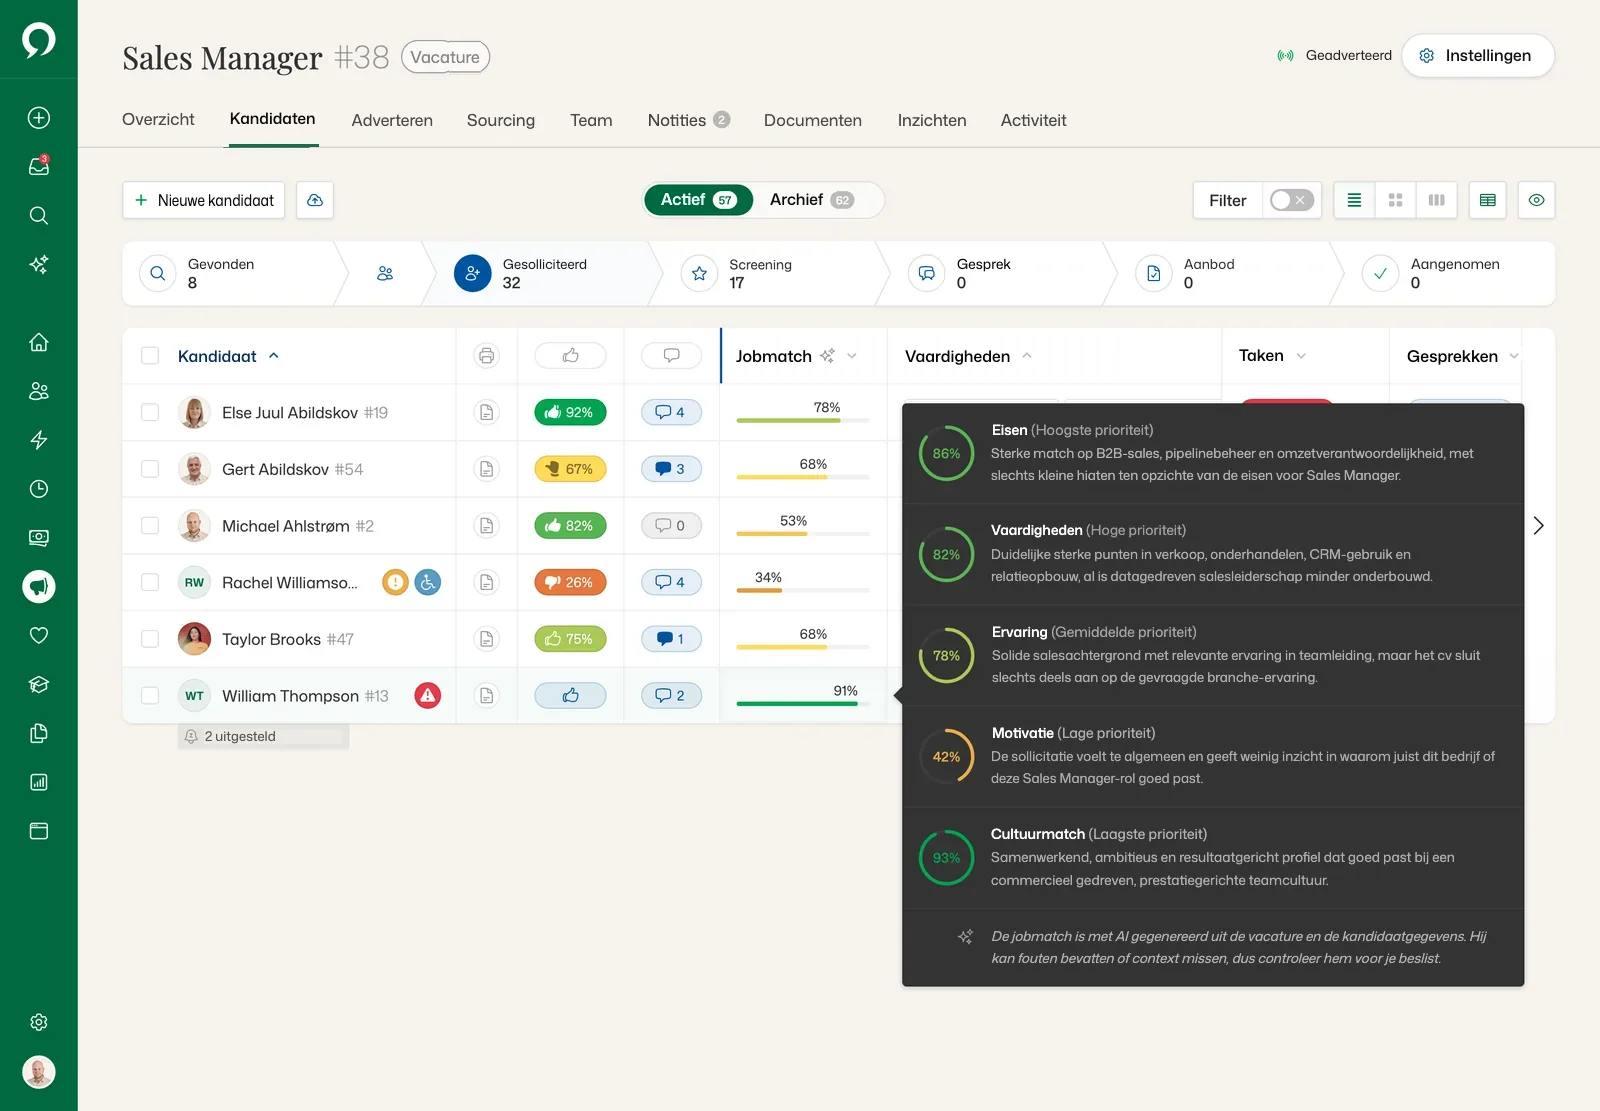The height and width of the screenshot is (1111, 1600).
Task: Expand the Jobmatch column dropdown
Action: (x=852, y=356)
